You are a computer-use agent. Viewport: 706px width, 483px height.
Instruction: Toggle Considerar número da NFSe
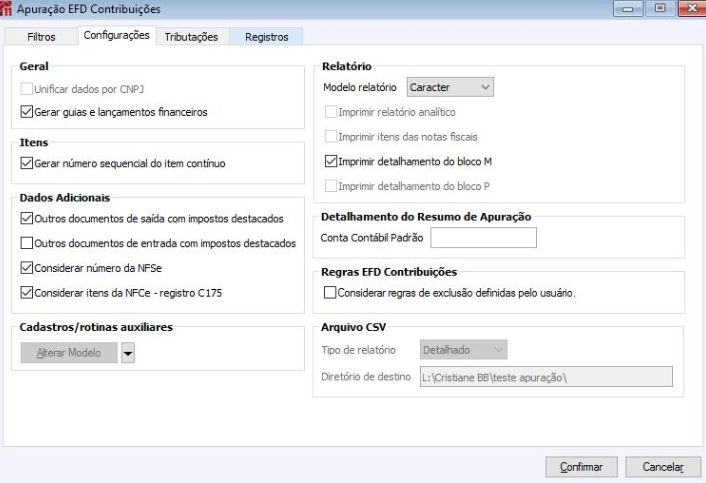27,268
